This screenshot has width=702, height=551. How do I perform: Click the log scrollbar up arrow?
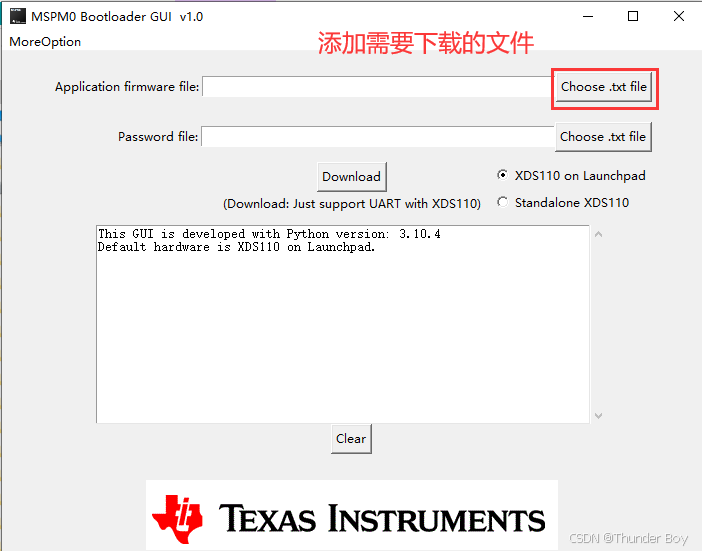coord(599,234)
